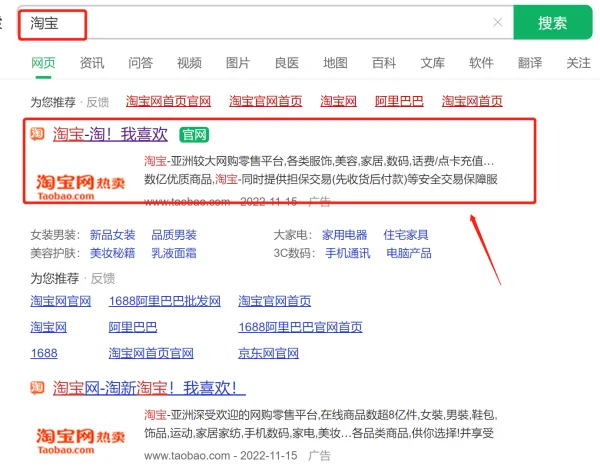The image size is (600, 466).
Task: Open red suggestion 淘宝网首页官网
Action: [x=168, y=101]
